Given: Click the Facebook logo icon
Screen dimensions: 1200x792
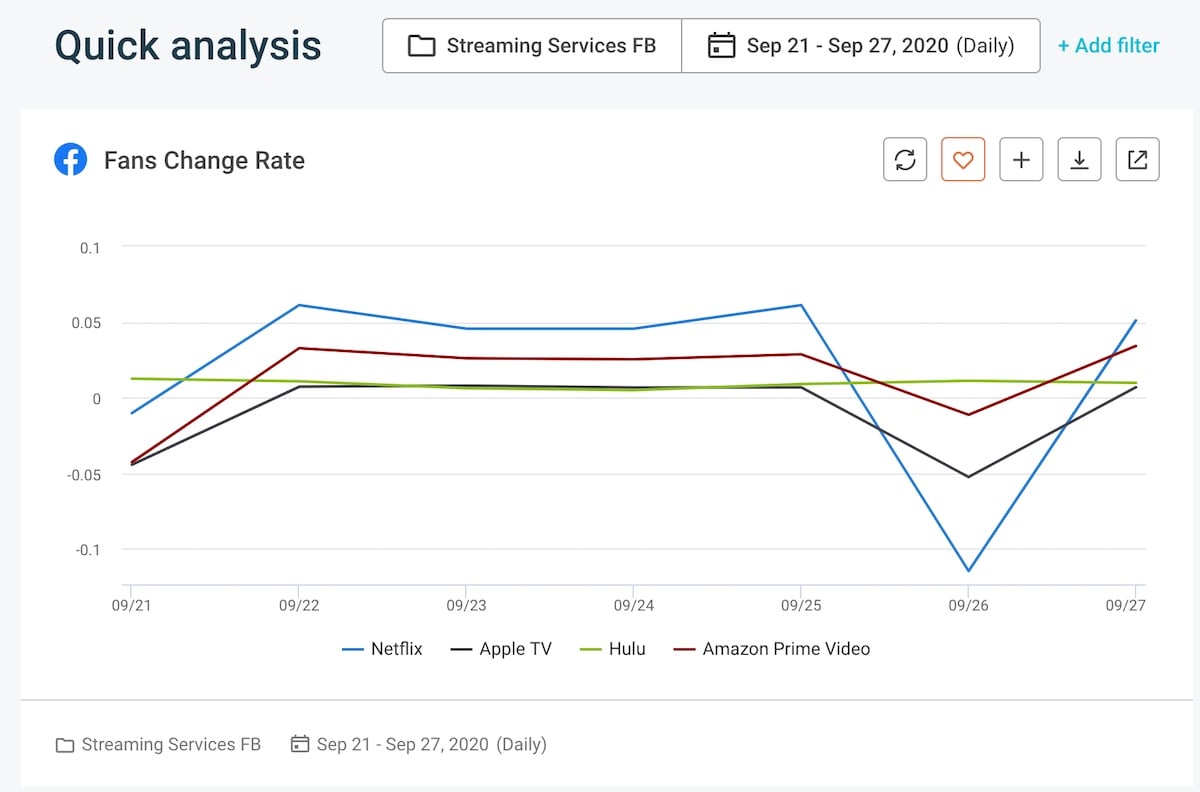Looking at the screenshot, I should [70, 160].
